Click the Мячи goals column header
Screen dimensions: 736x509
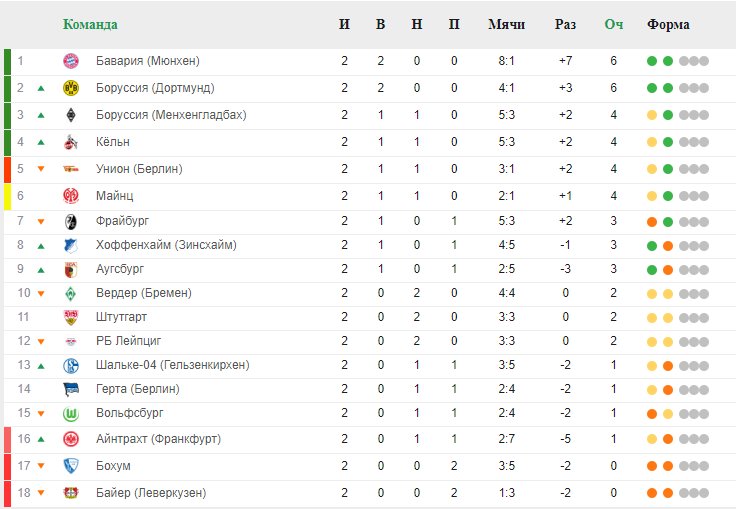click(x=506, y=24)
